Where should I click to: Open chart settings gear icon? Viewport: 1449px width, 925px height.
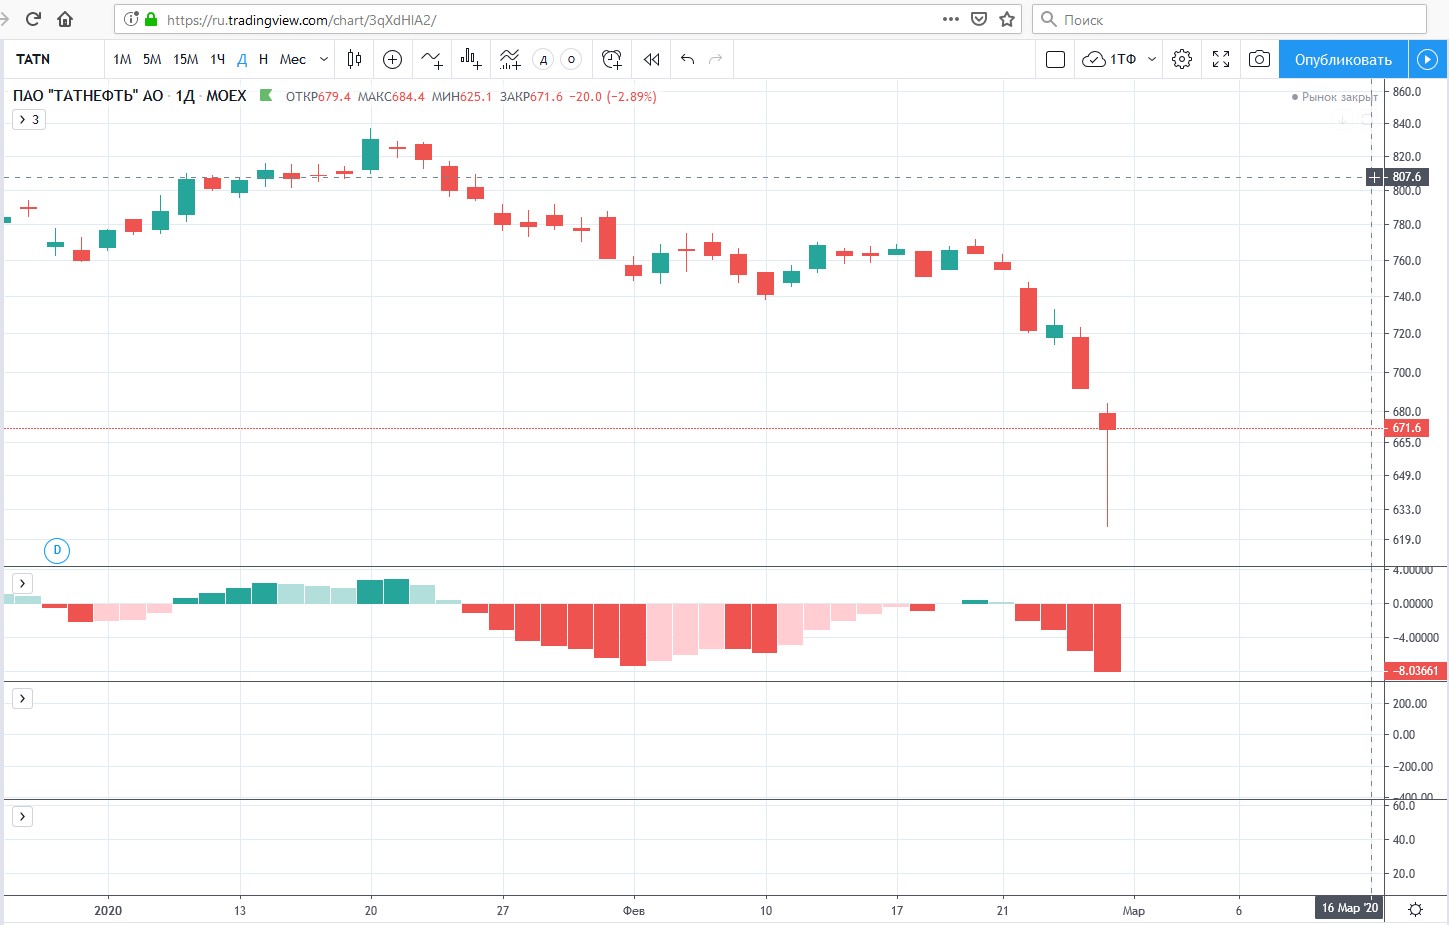coord(1182,59)
